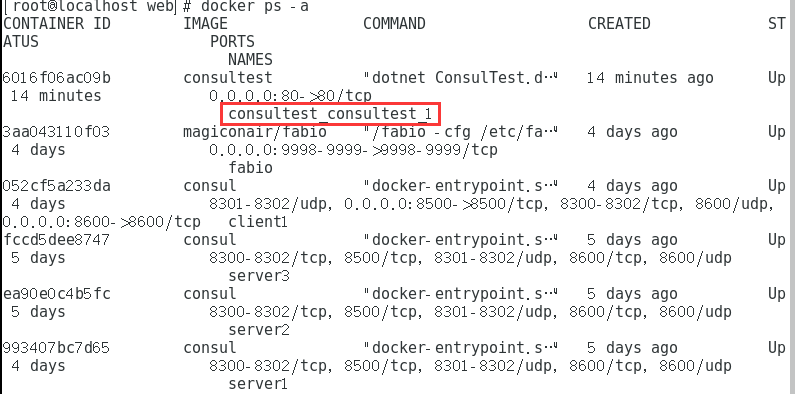
Task: Select the magiconair/fabio image name
Action: pos(255,132)
